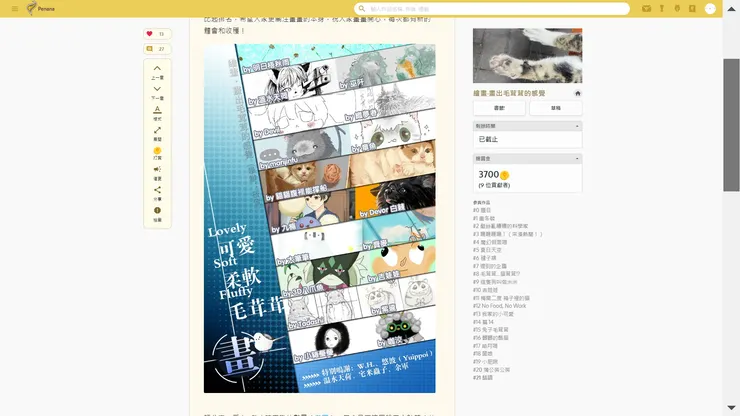Screen dimensions: 740x416
Task: Open text style settings A icon
Action: point(157,113)
